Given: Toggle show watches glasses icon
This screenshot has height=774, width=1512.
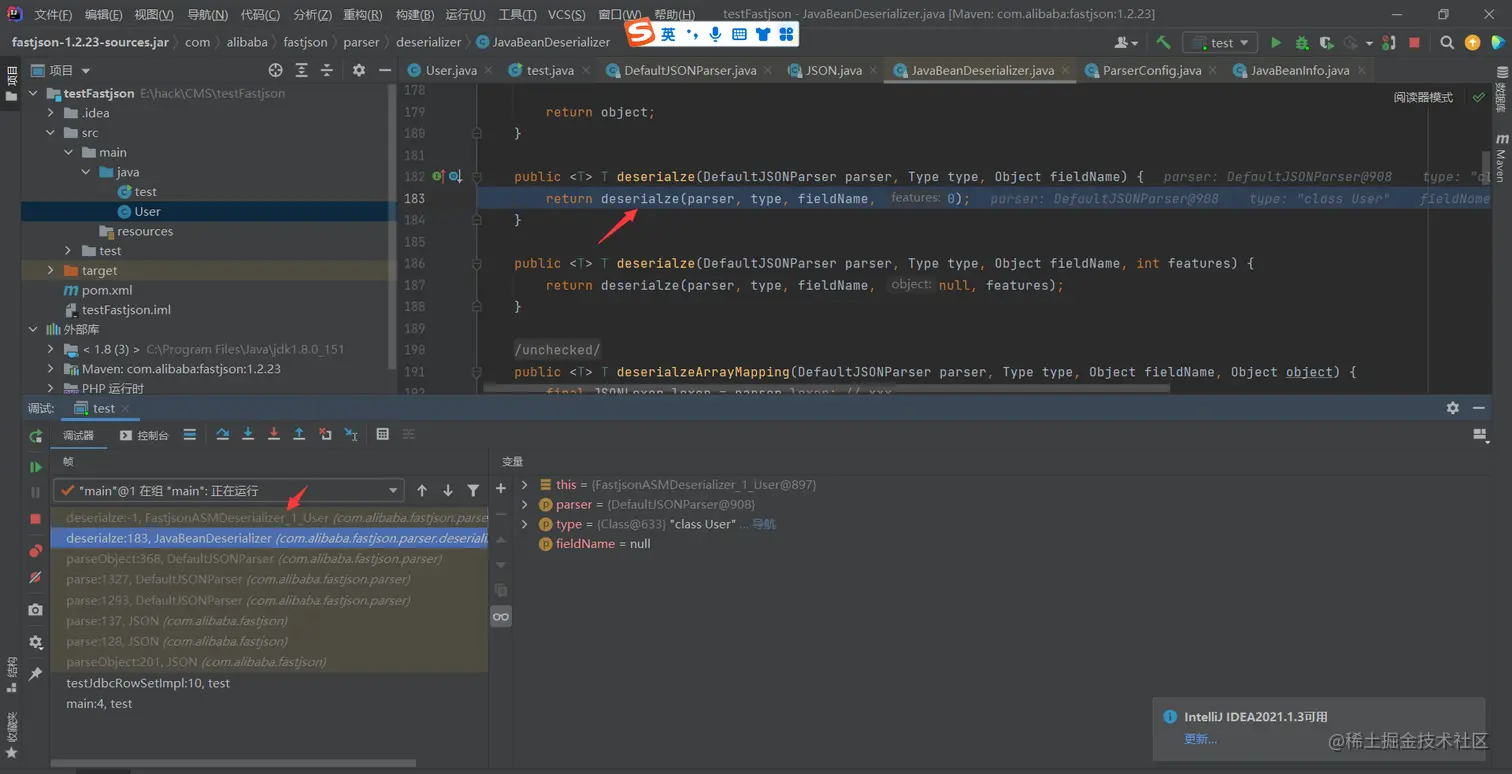Looking at the screenshot, I should click(x=501, y=617).
